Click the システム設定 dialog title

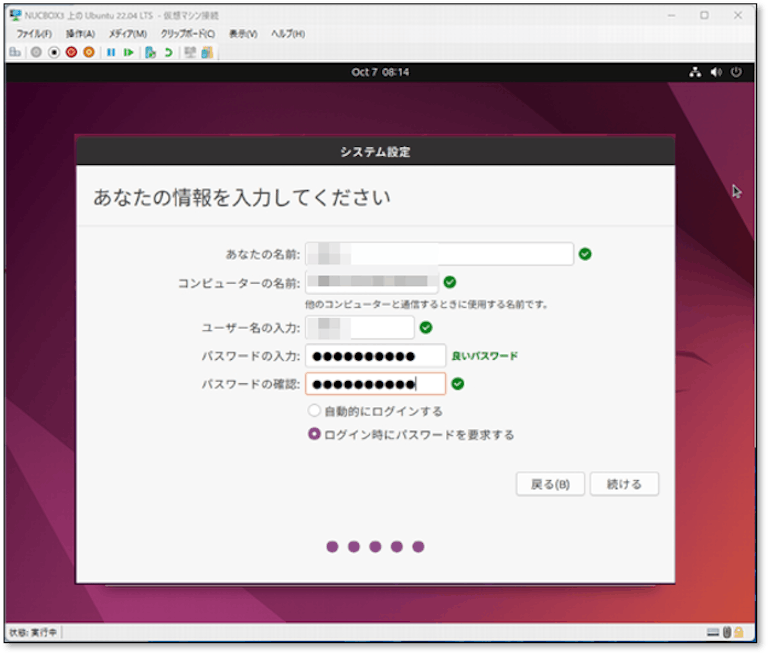375,152
